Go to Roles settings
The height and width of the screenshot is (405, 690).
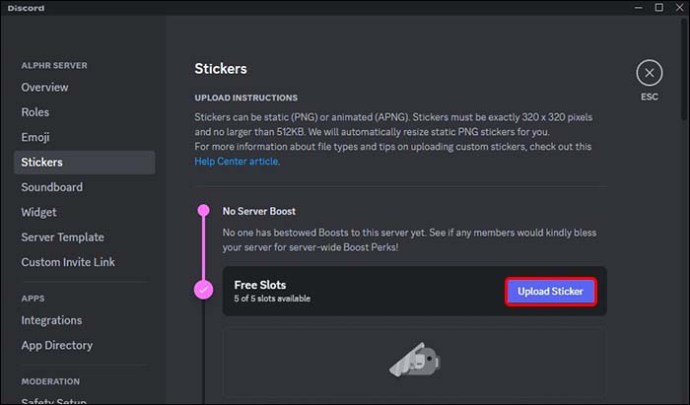(x=35, y=112)
